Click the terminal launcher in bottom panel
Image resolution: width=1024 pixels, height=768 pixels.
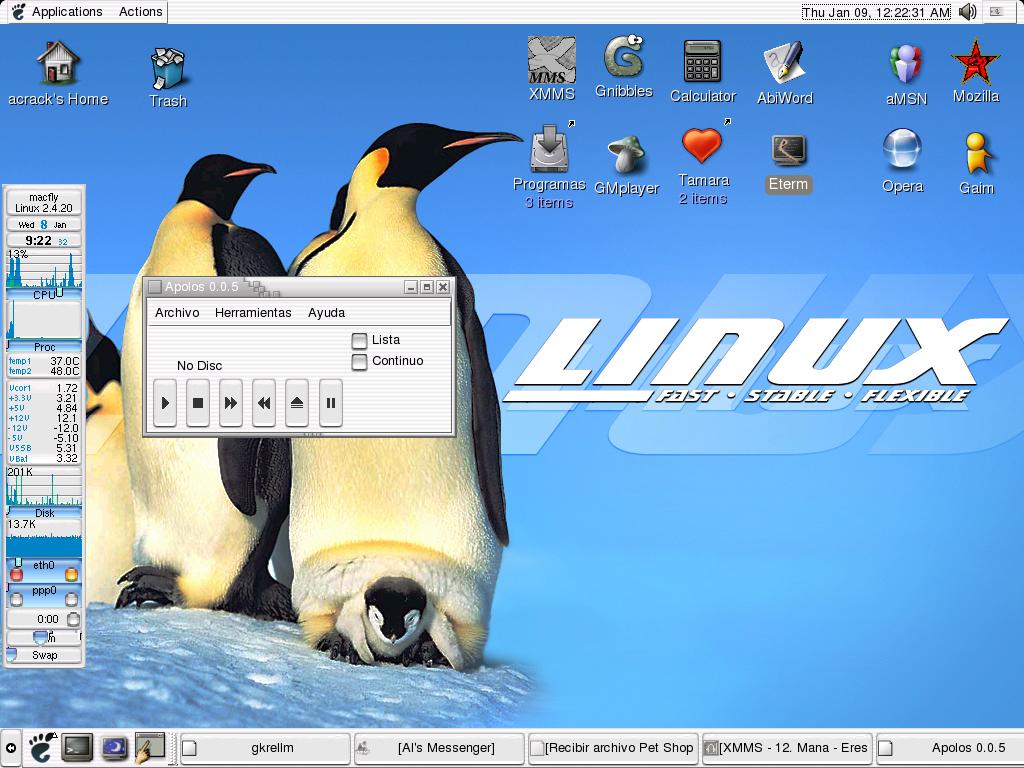point(77,747)
